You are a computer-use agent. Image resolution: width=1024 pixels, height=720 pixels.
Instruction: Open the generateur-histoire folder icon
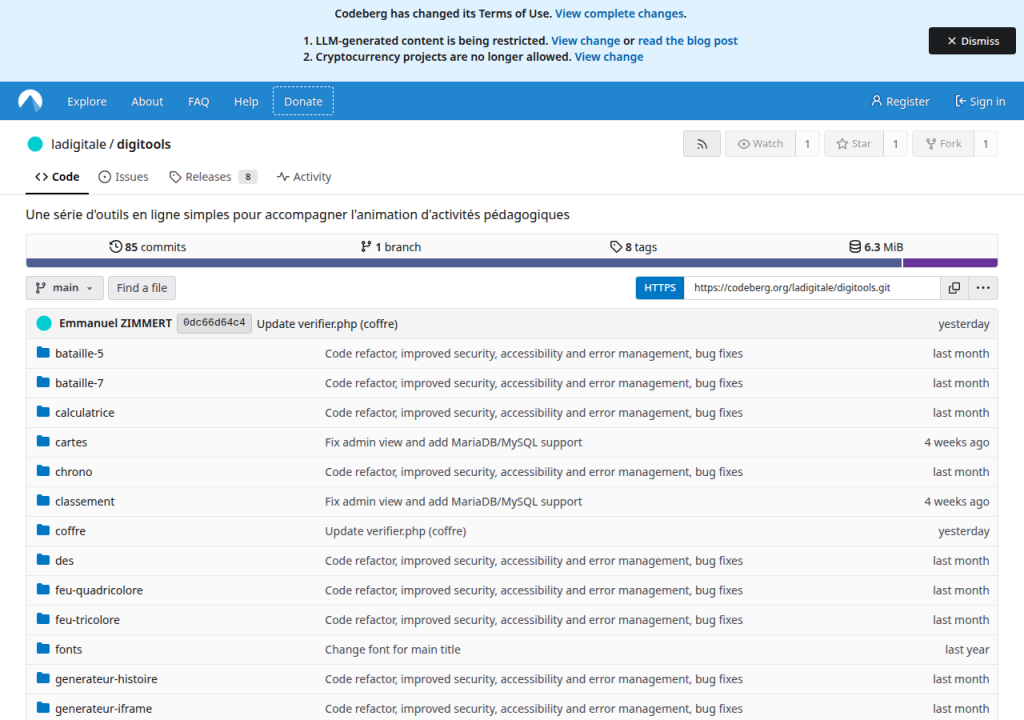43,678
